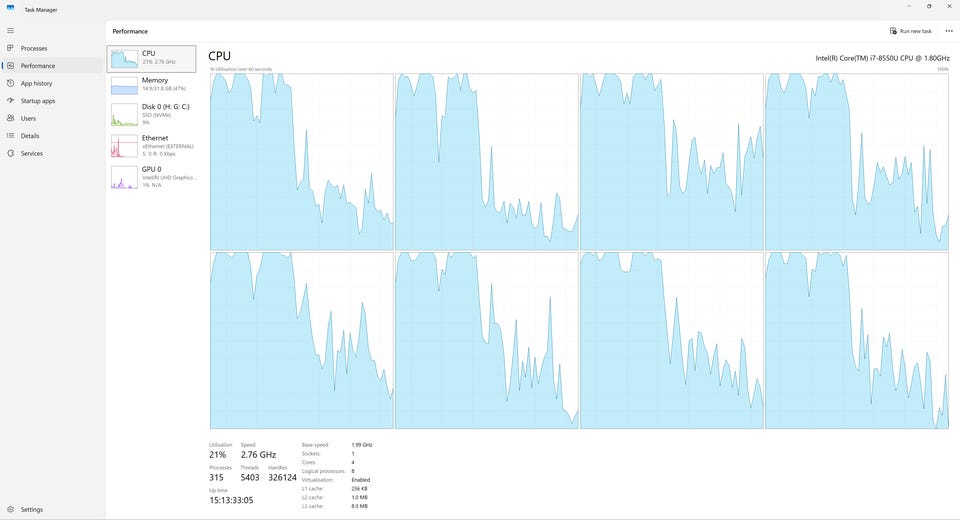The width and height of the screenshot is (960, 520).
Task: Click the Virtualisation Enabled value
Action: [361, 480]
